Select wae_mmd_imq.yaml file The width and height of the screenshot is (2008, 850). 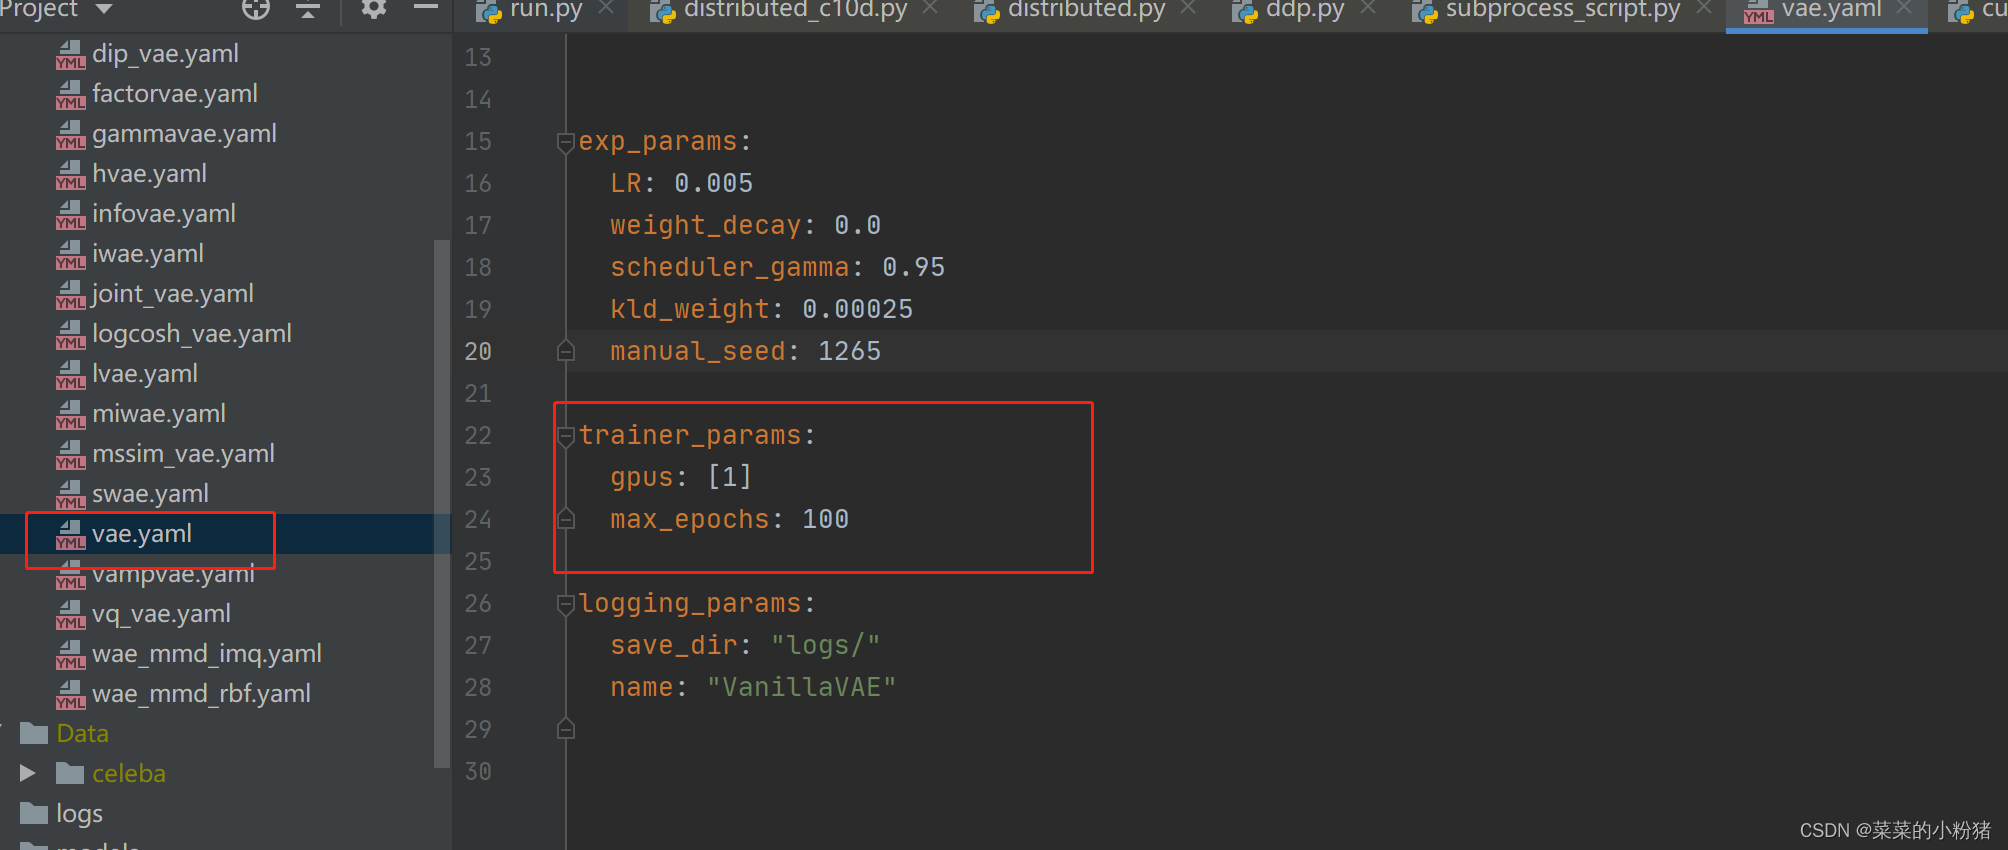(207, 654)
